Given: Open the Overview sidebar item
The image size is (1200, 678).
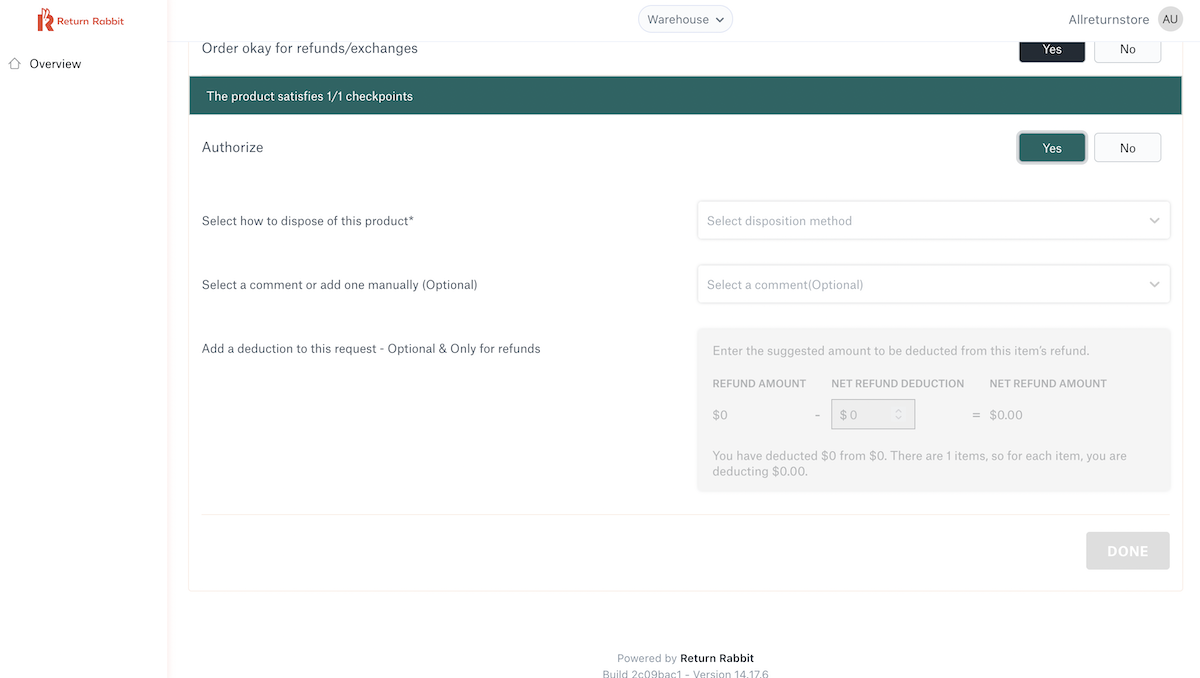Looking at the screenshot, I should tap(55, 64).
